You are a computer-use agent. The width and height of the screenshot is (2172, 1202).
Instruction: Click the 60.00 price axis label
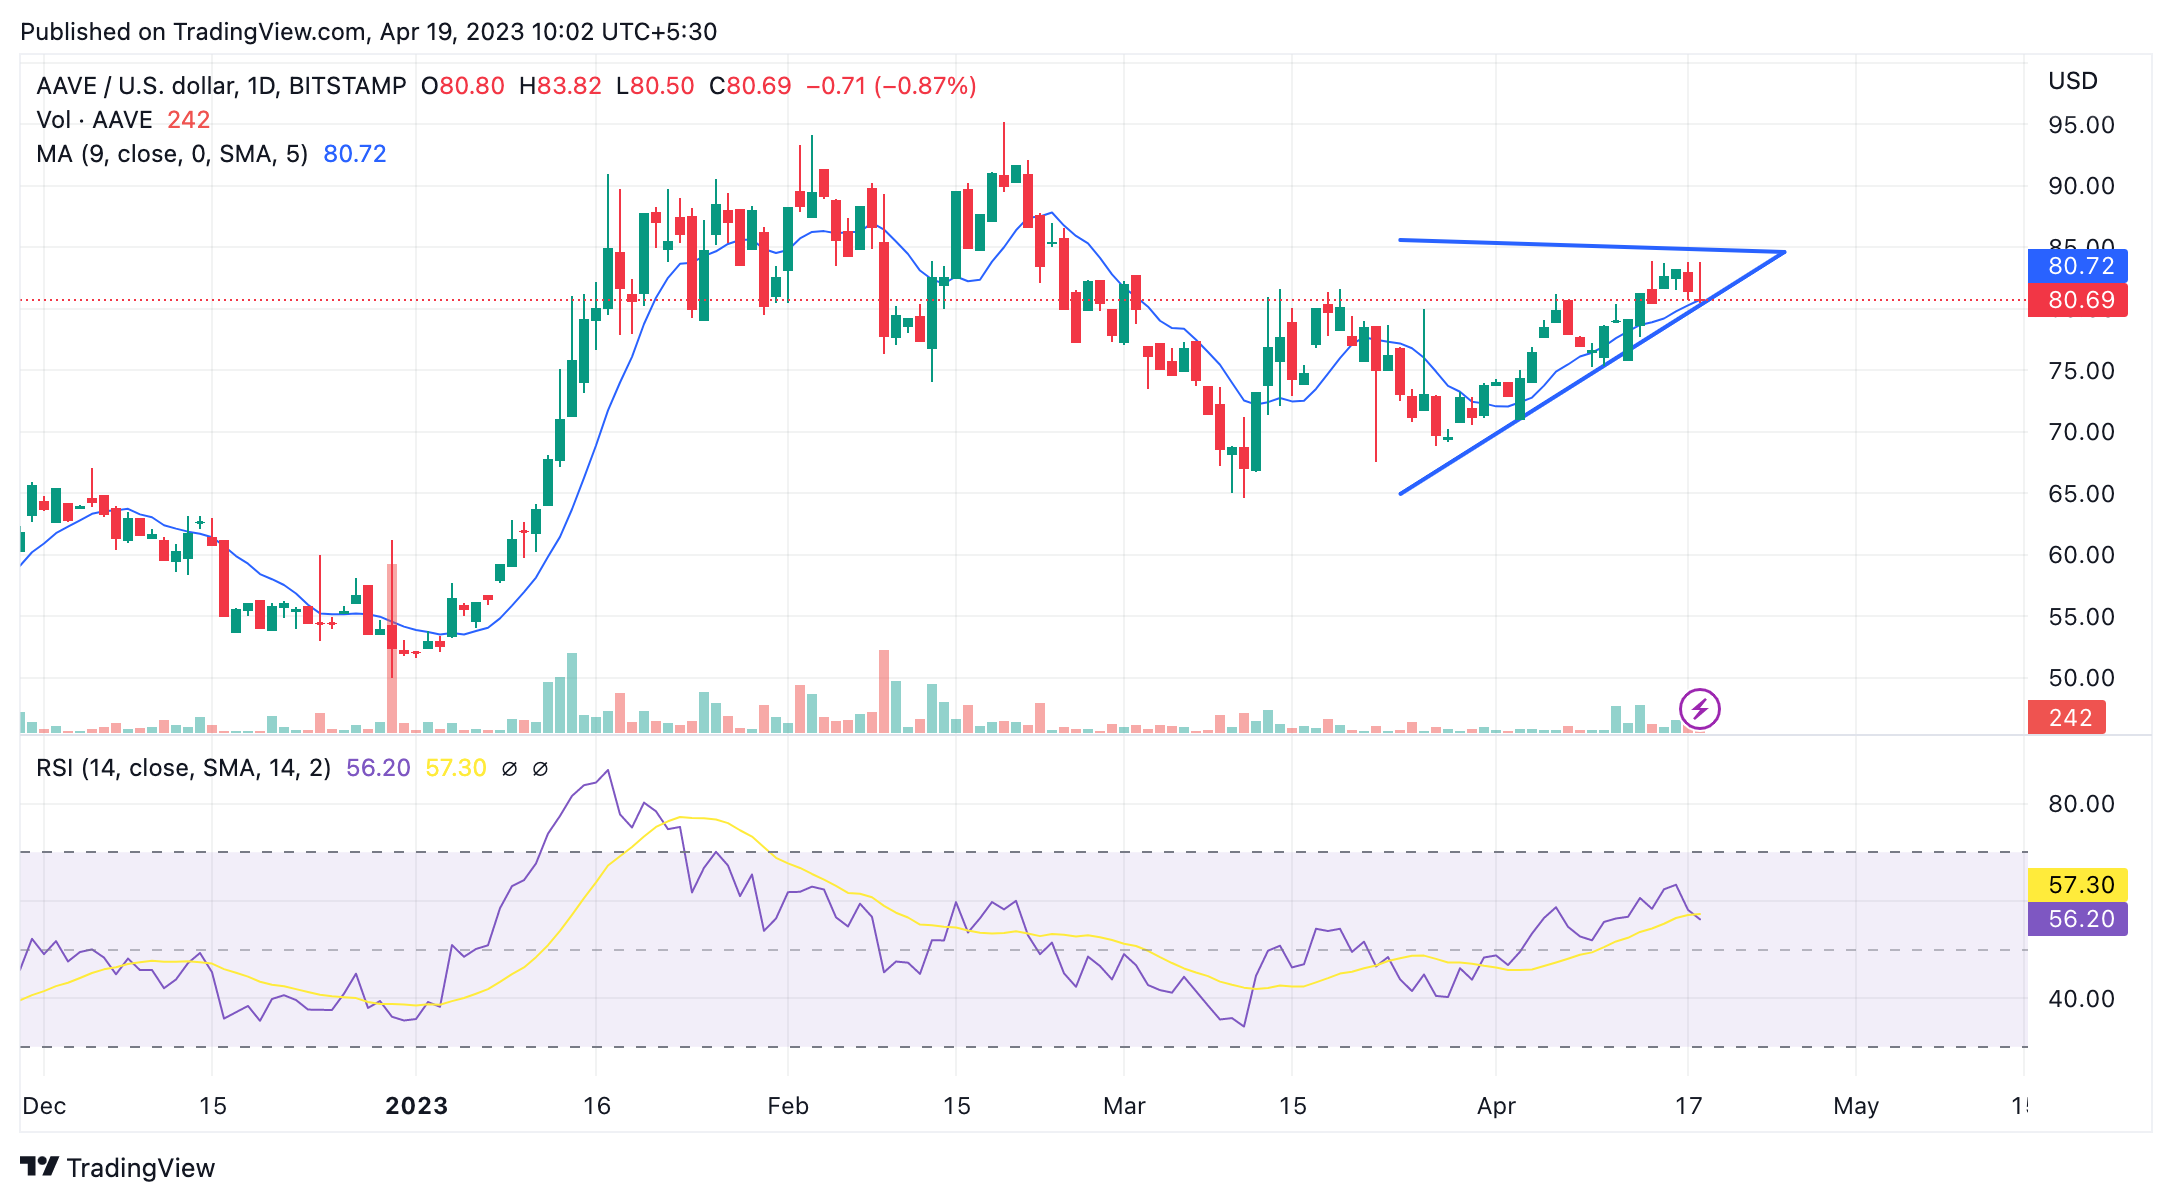coord(2081,555)
